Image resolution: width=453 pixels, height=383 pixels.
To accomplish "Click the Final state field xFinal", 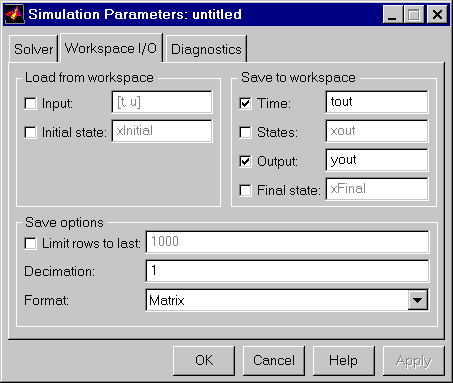I will 377,189.
